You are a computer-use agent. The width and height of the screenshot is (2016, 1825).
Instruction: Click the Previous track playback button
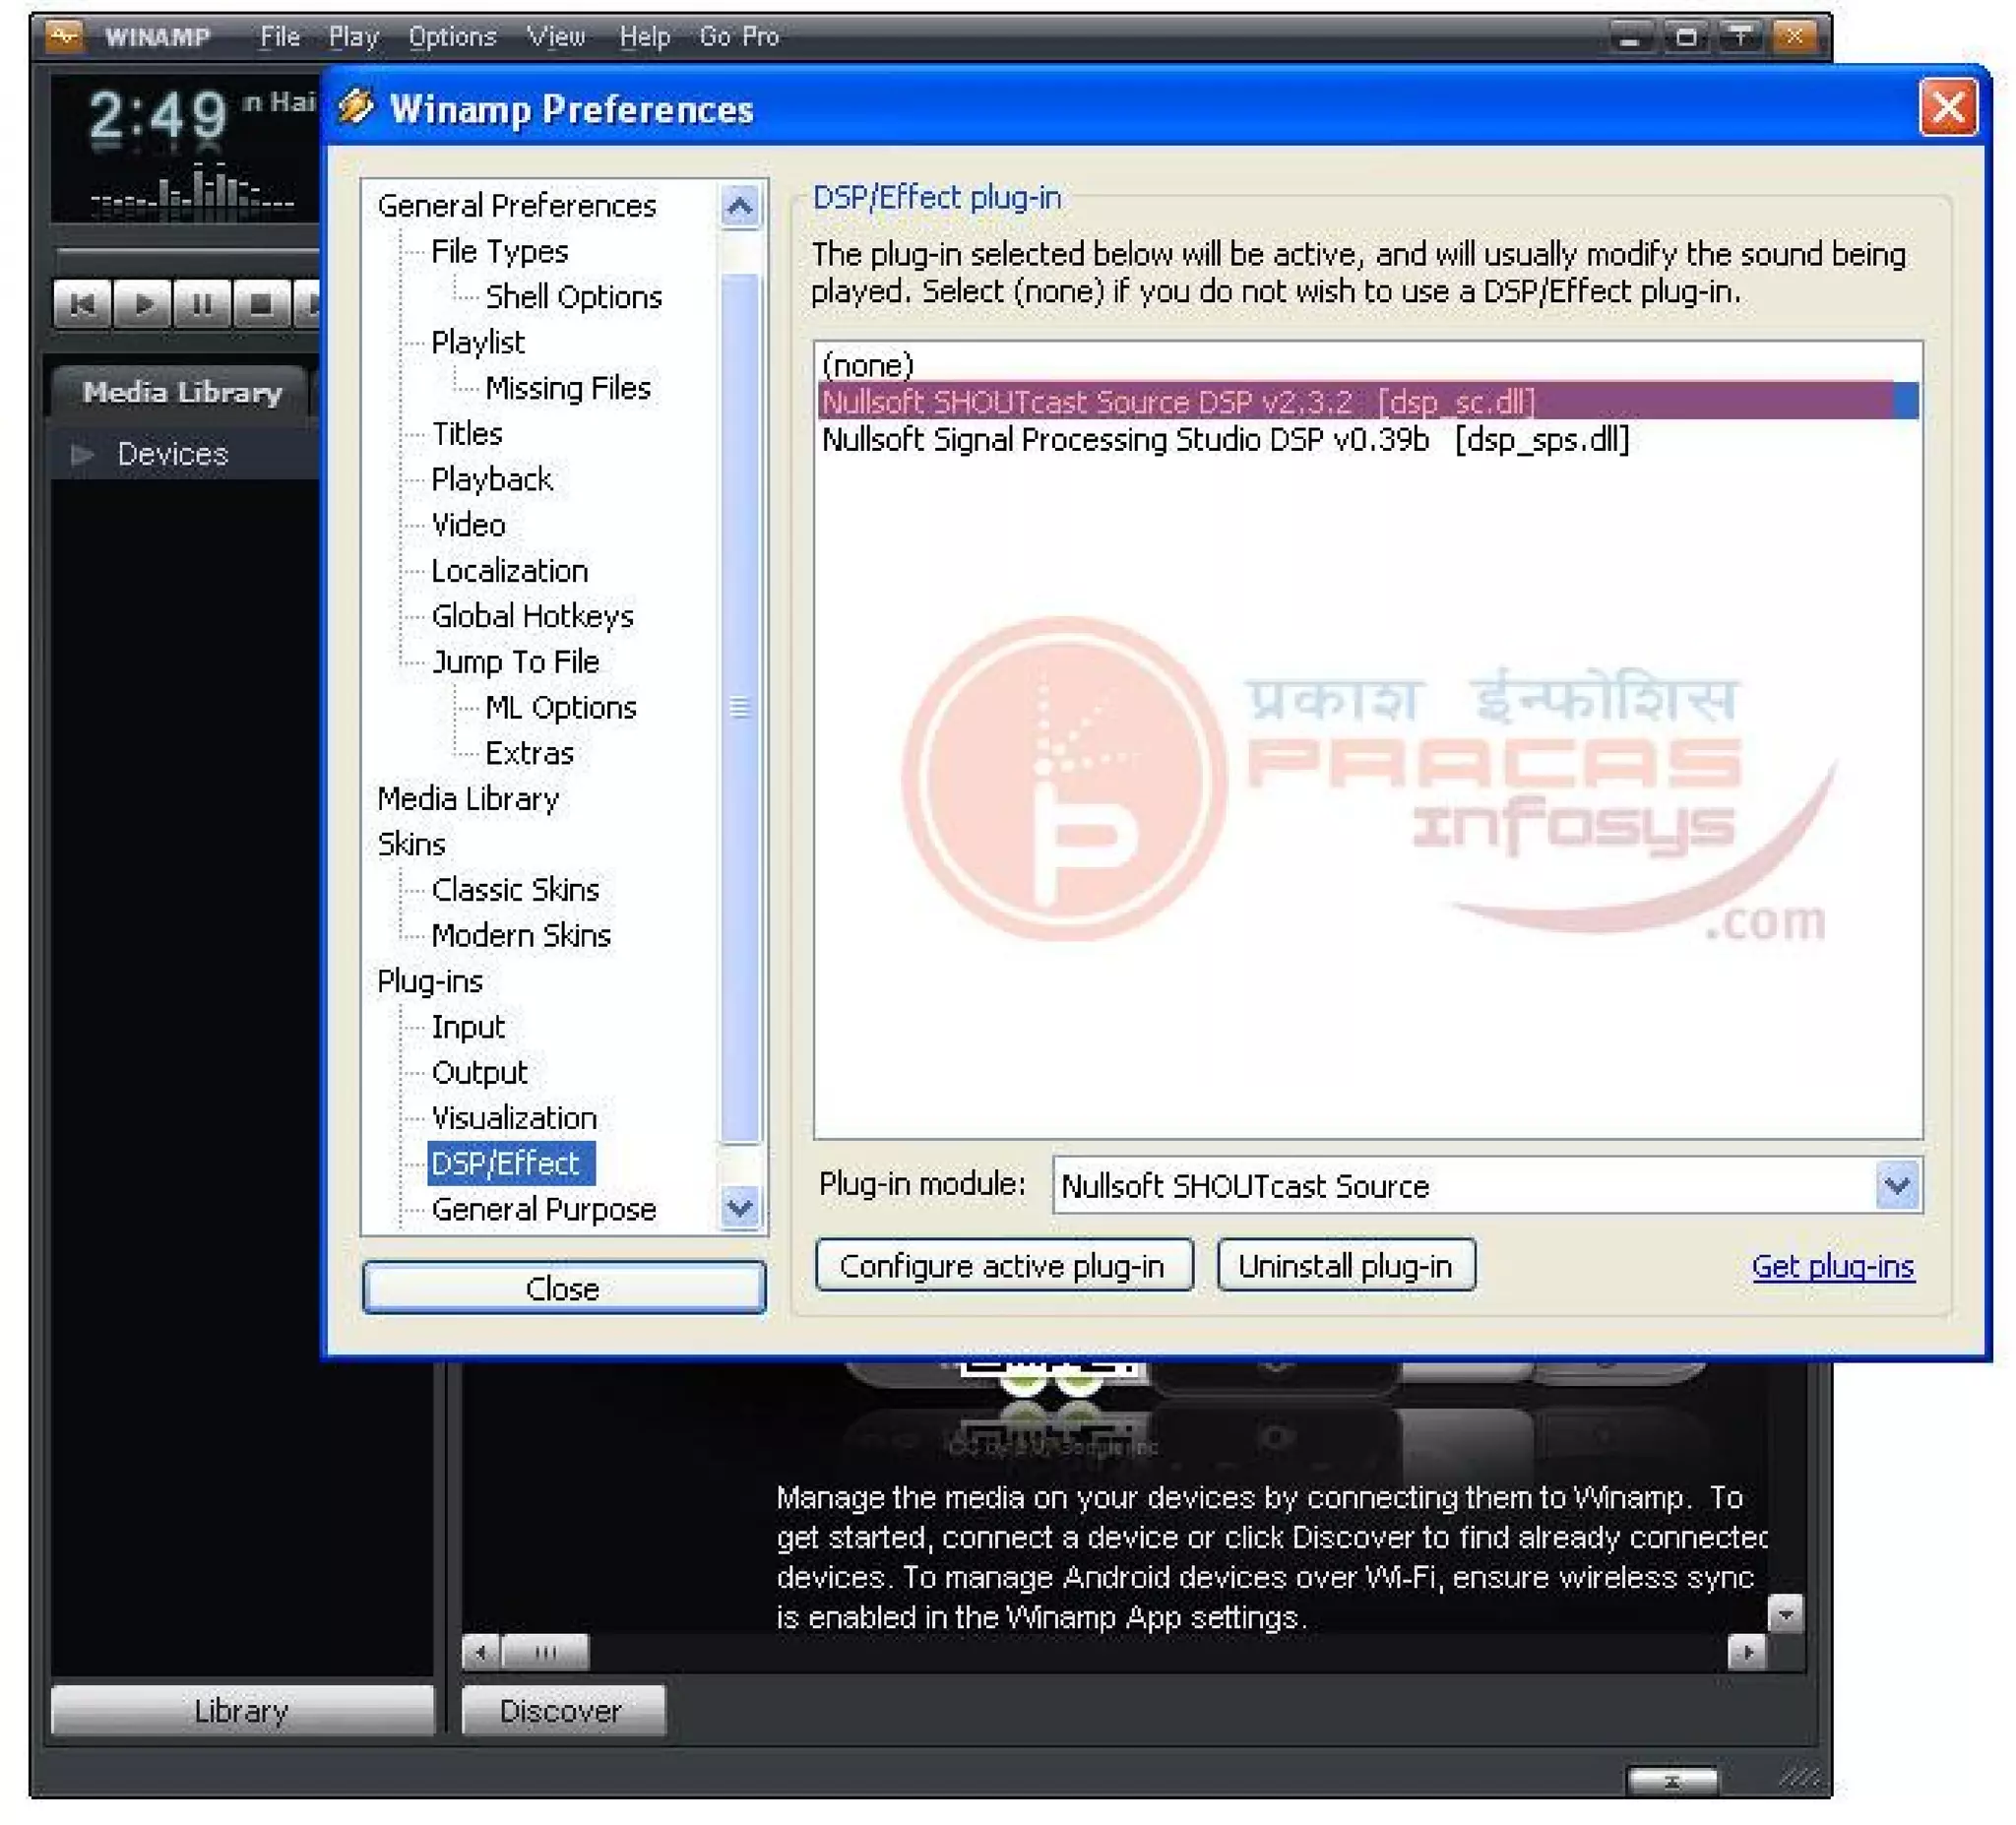[83, 304]
